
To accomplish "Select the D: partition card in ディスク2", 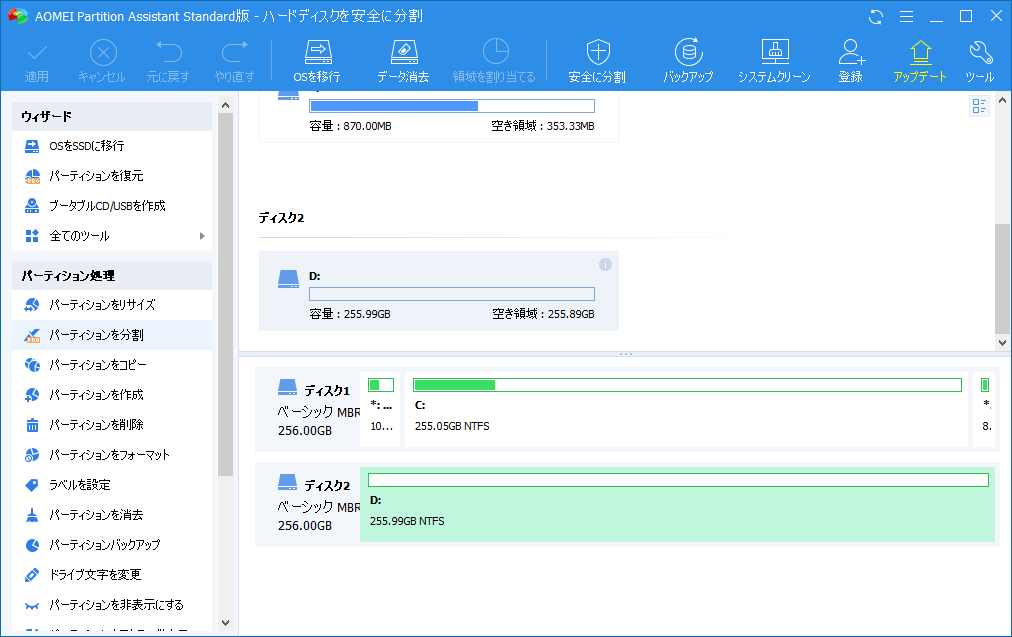I will [439, 291].
